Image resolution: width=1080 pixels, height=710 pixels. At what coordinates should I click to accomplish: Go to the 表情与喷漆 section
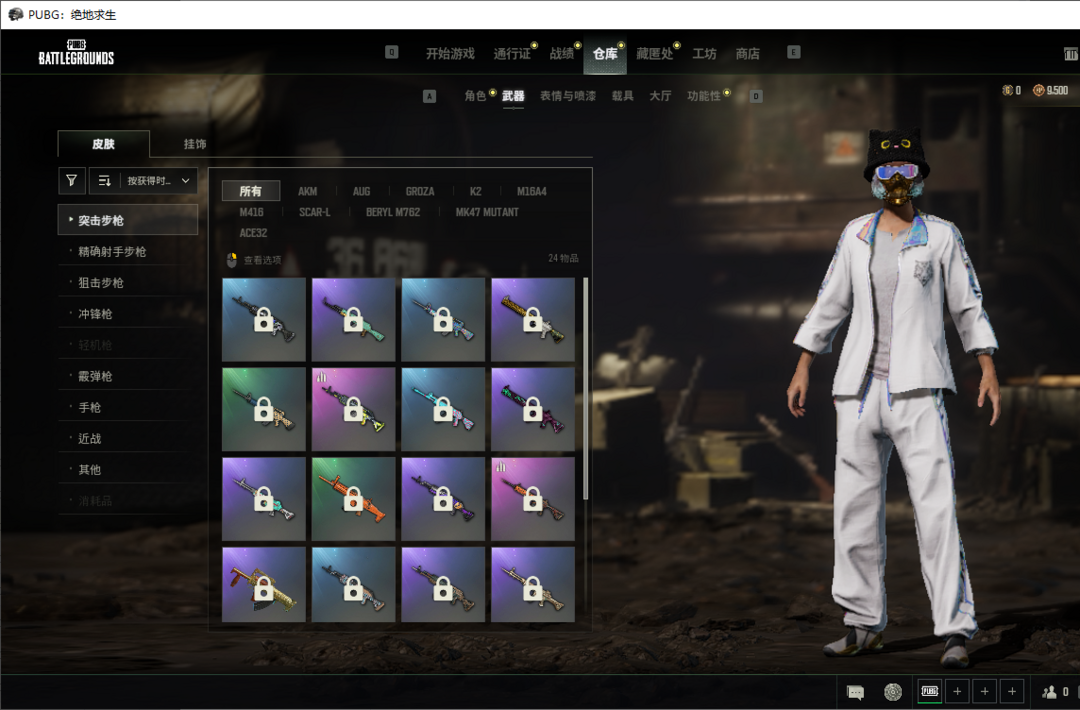click(x=568, y=96)
